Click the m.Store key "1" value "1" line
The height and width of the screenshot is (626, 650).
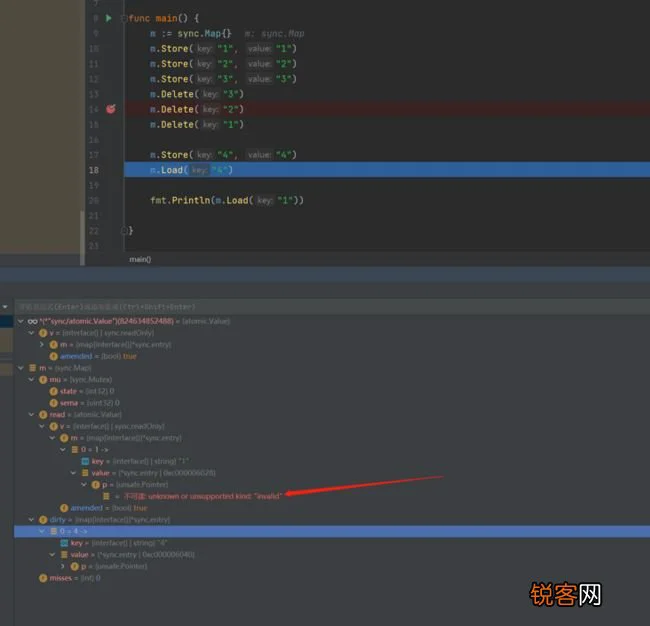tap(223, 49)
